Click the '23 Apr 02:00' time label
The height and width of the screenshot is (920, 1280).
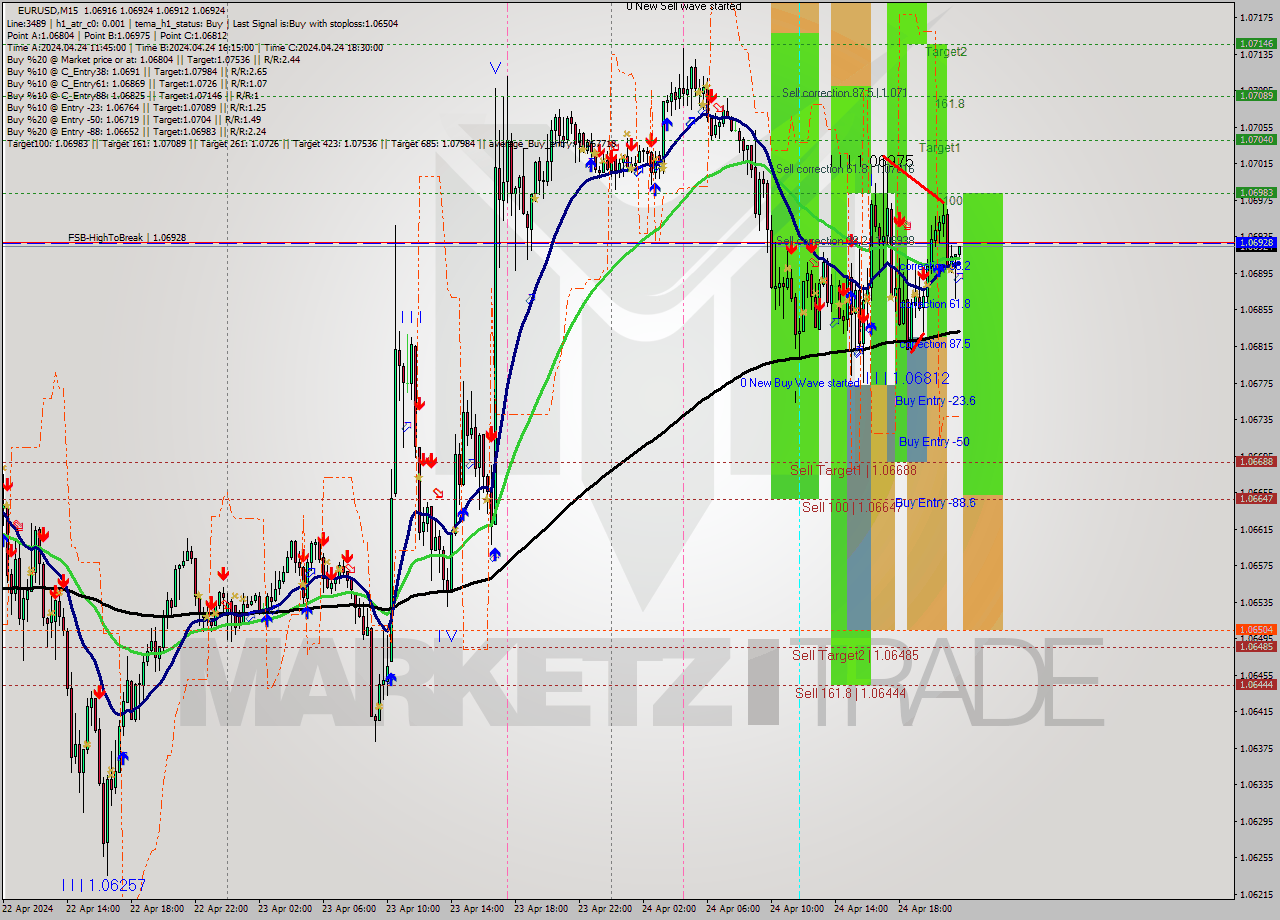(x=285, y=909)
